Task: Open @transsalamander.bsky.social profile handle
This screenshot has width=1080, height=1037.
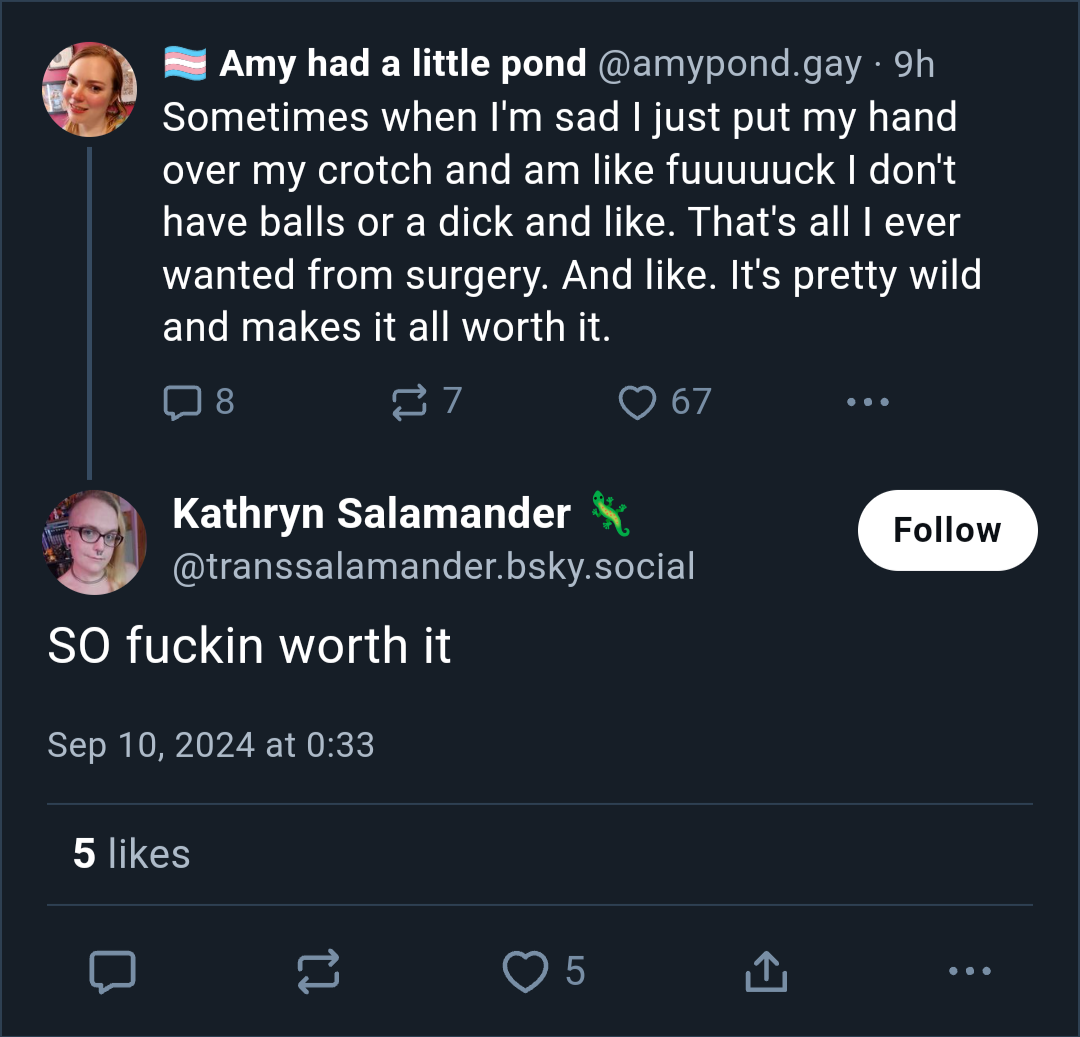Action: click(x=433, y=567)
